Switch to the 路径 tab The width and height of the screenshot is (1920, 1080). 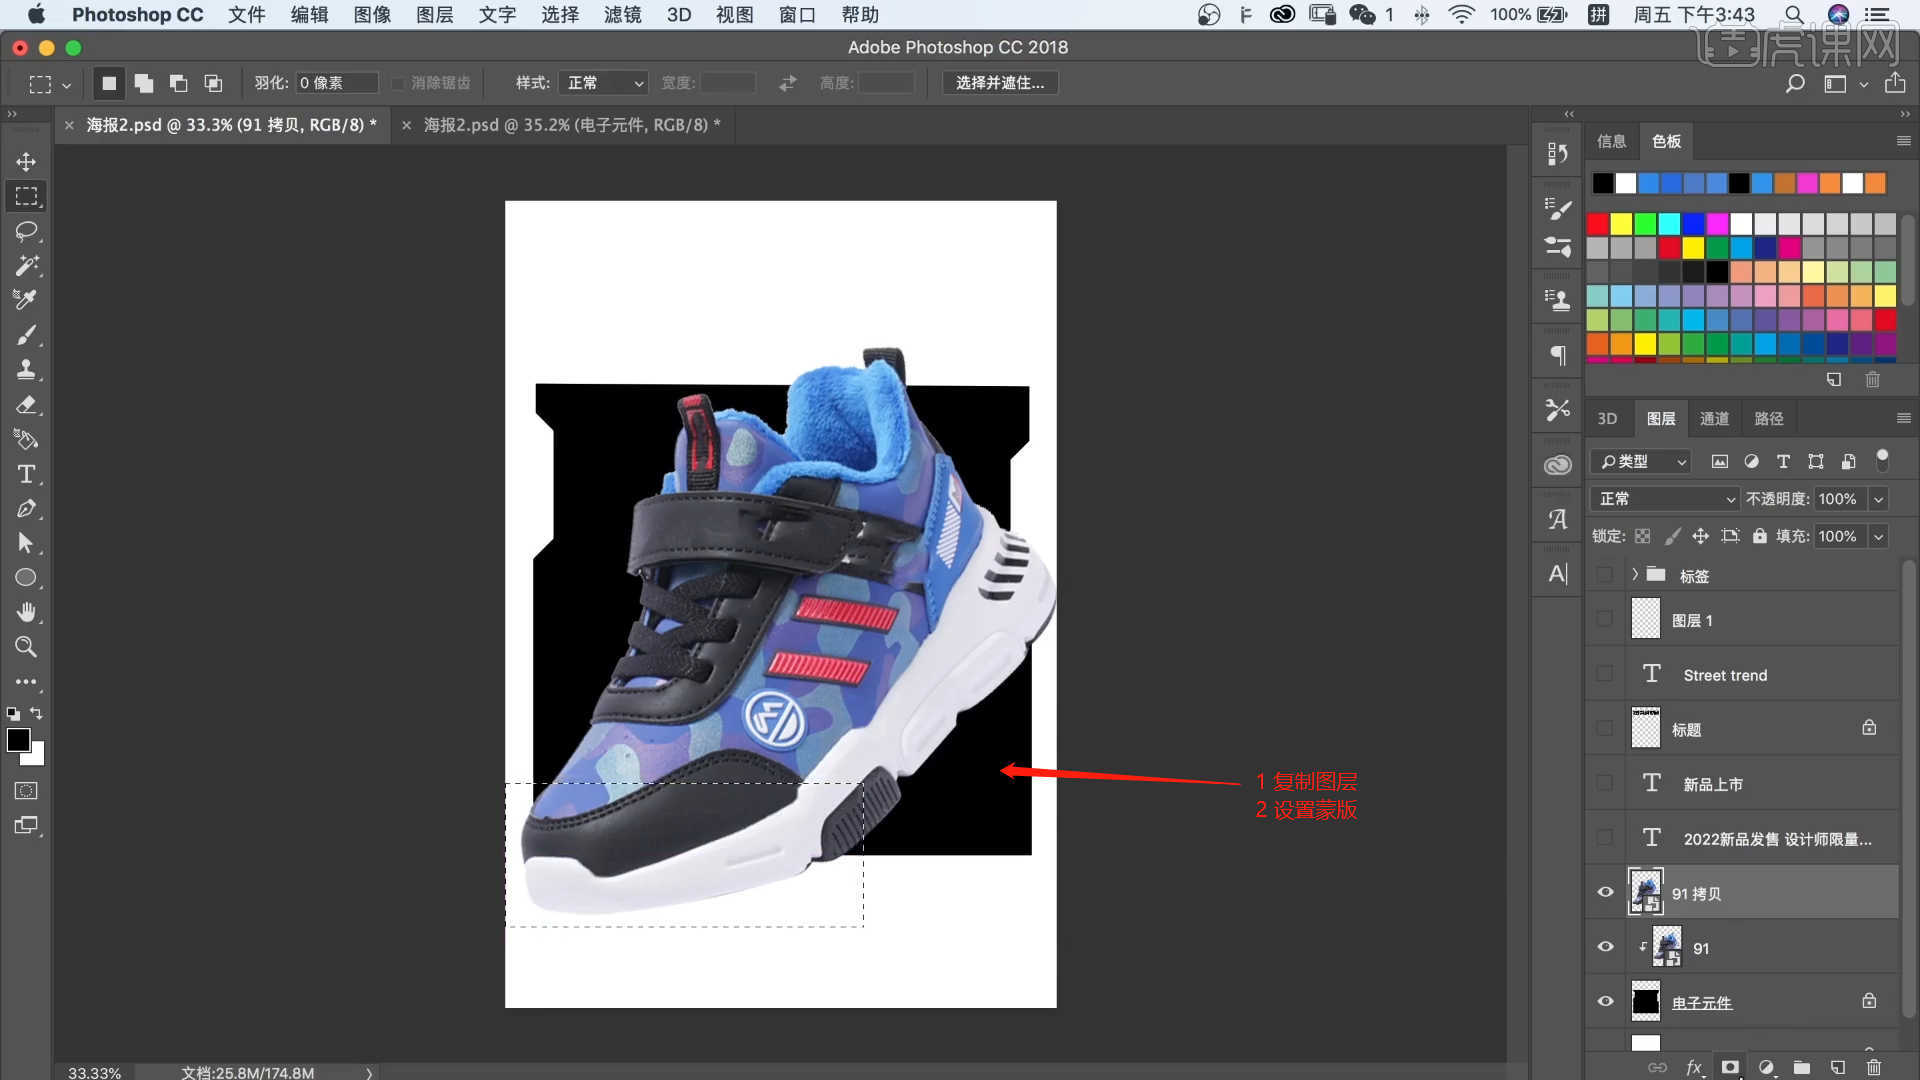(1768, 418)
